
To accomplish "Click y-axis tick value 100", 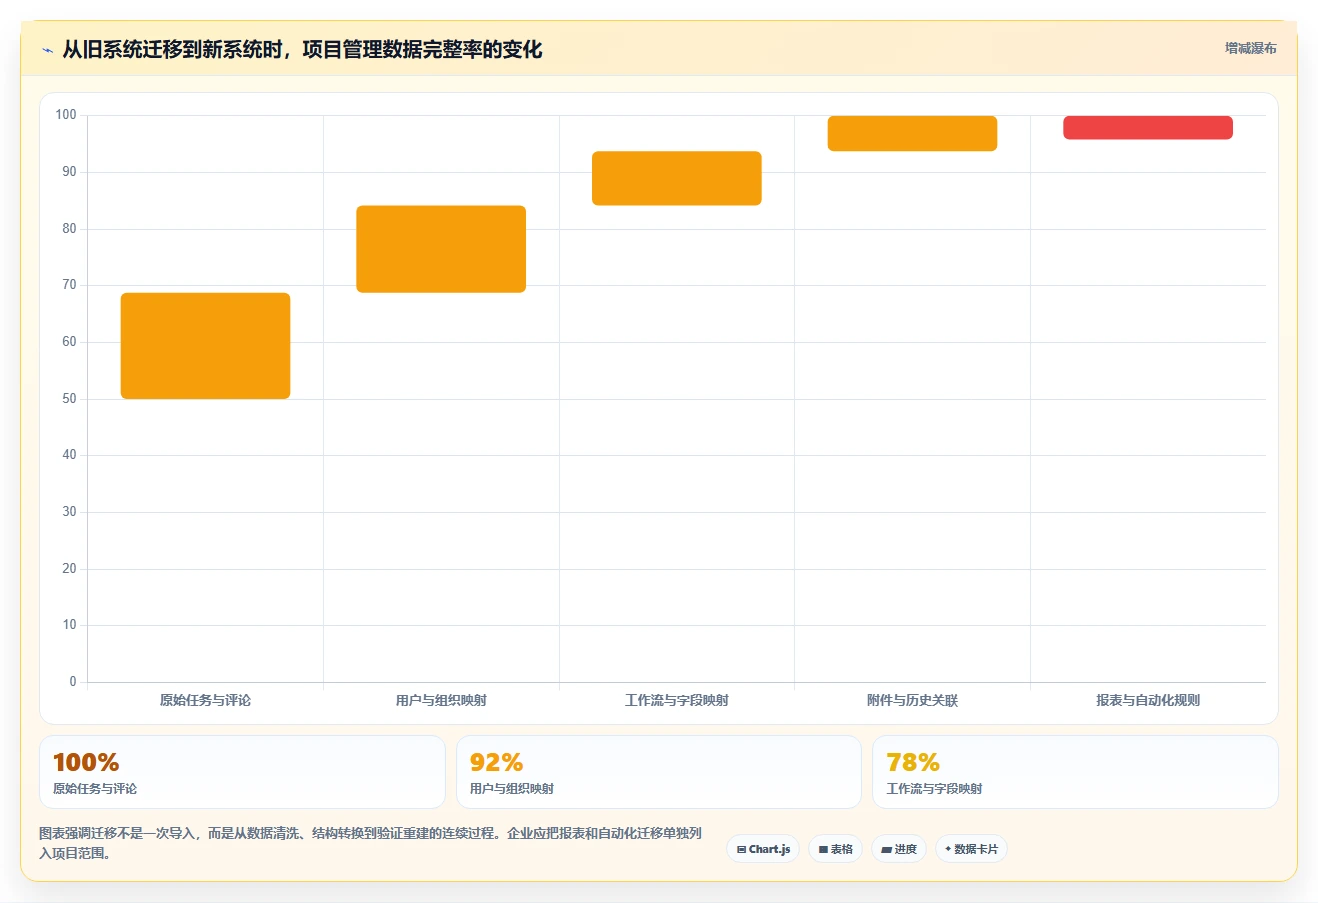I will click(x=66, y=115).
